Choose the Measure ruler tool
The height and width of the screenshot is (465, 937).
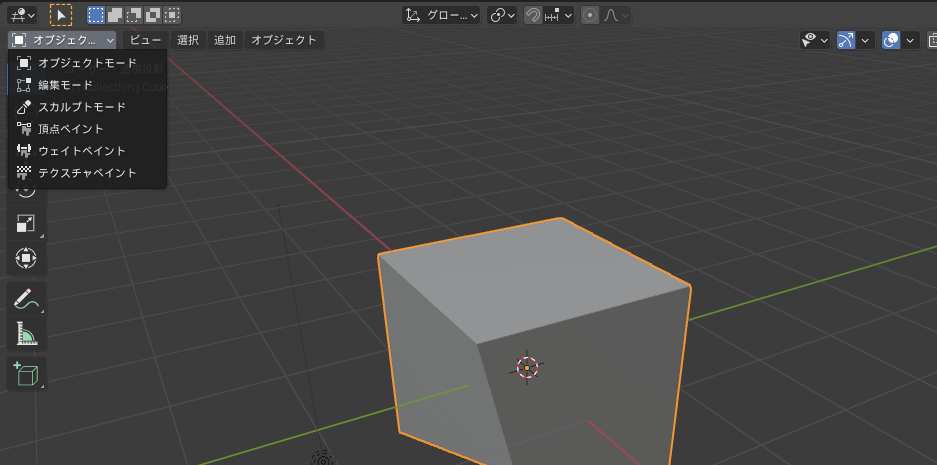point(26,333)
